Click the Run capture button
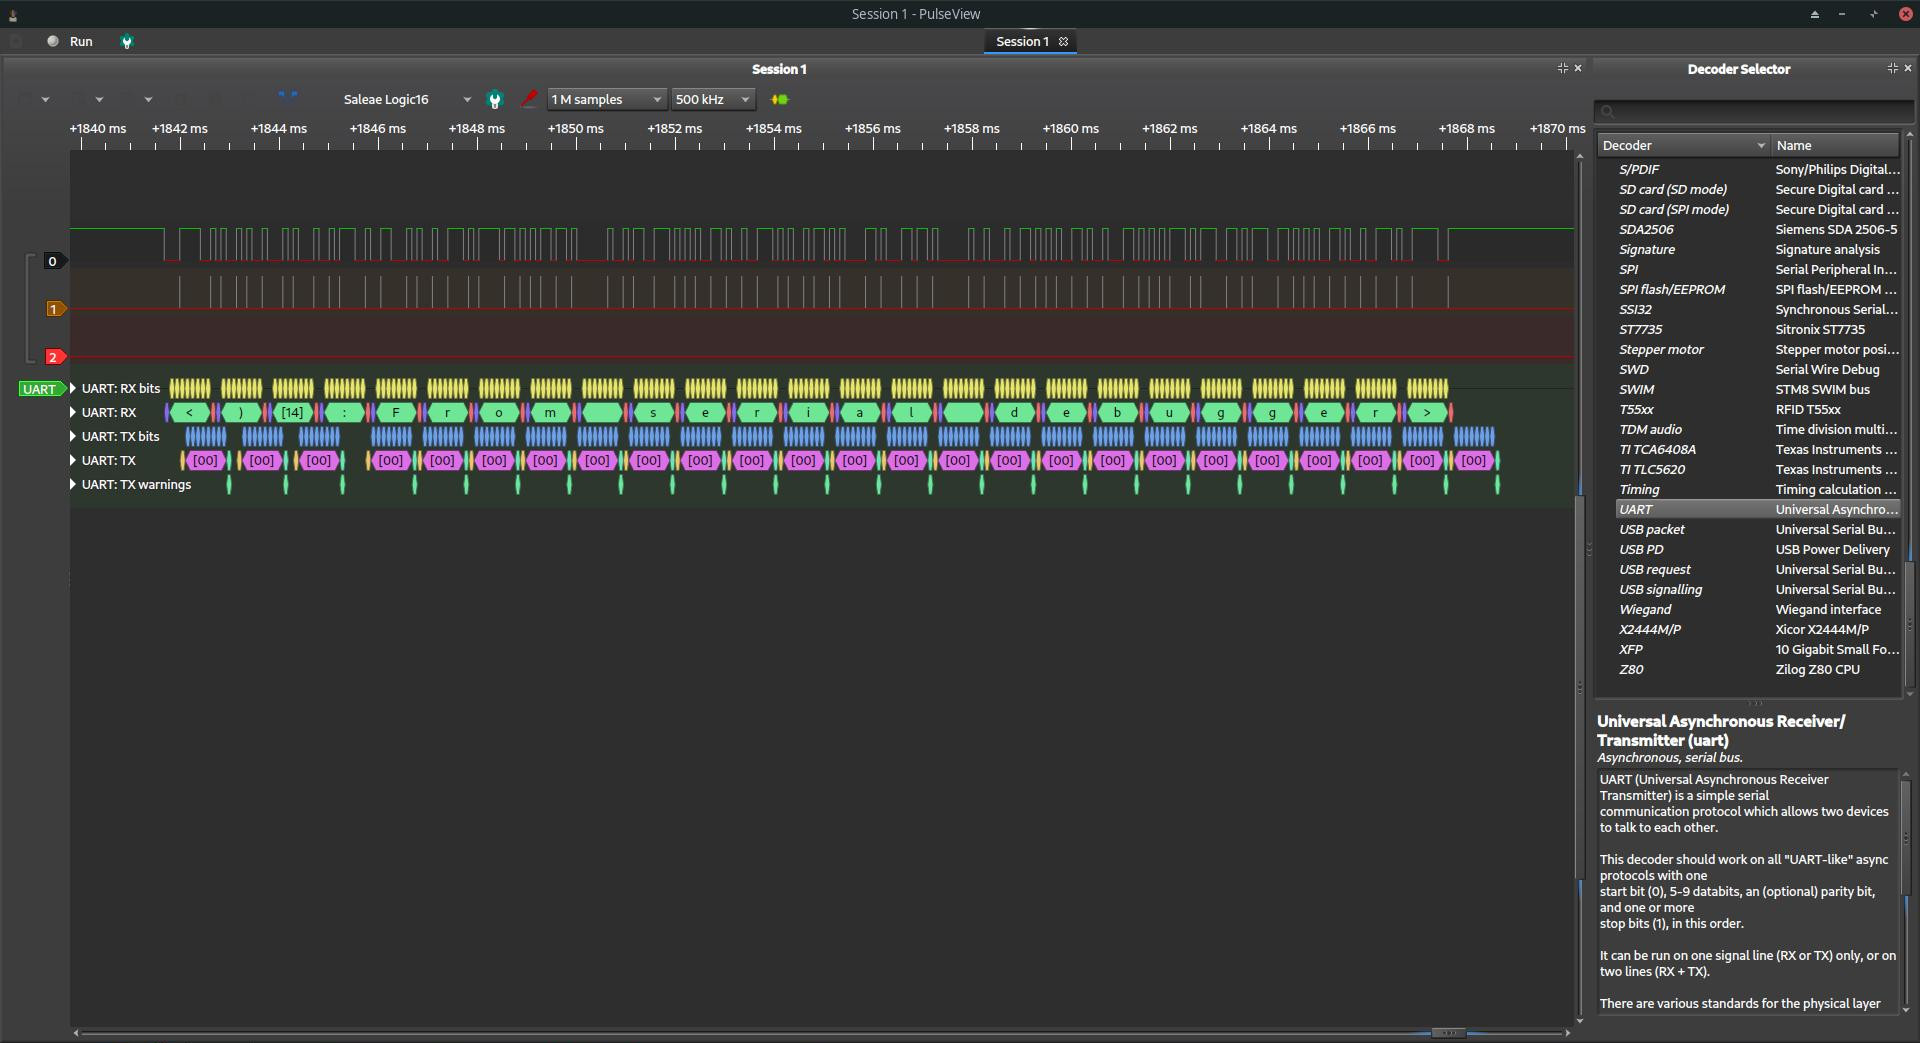The height and width of the screenshot is (1043, 1920). pos(70,41)
